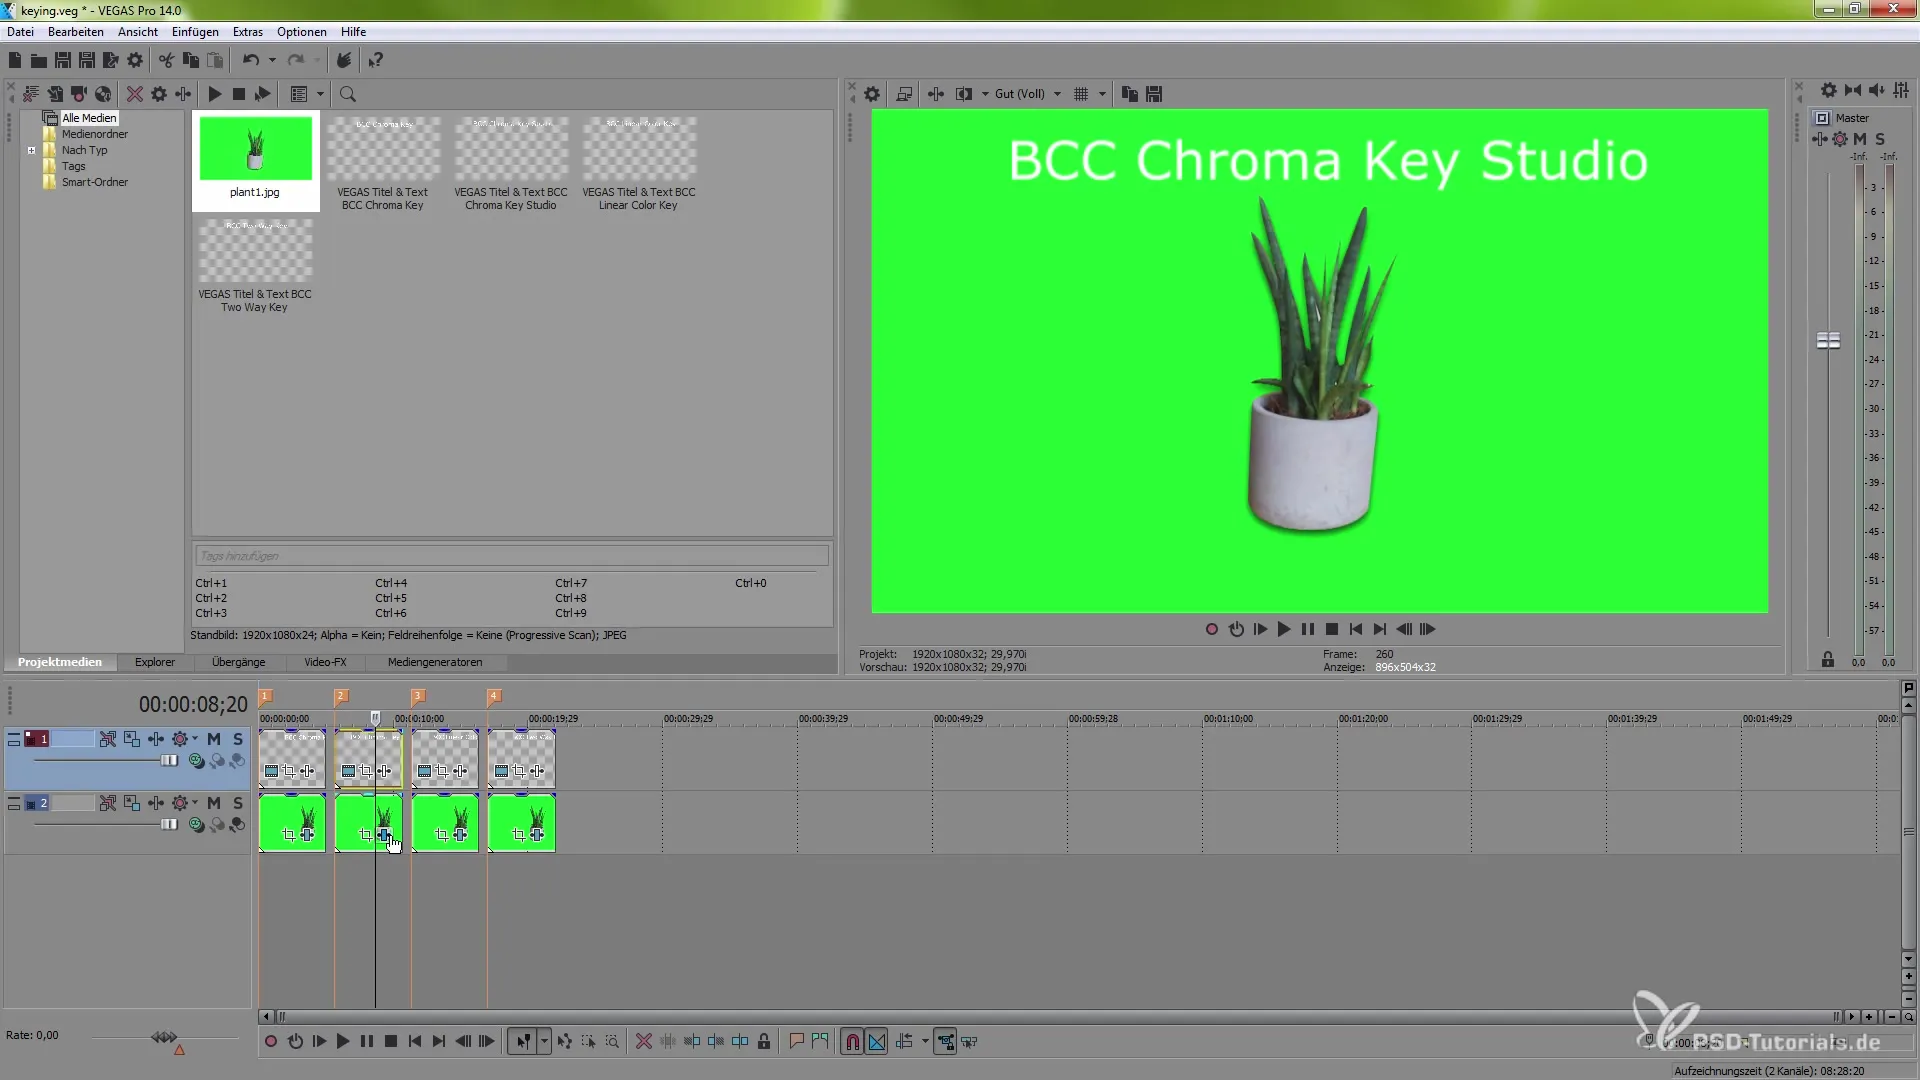The image size is (1920, 1080).
Task: Start media preview in Project Media toolbar
Action: [214, 94]
